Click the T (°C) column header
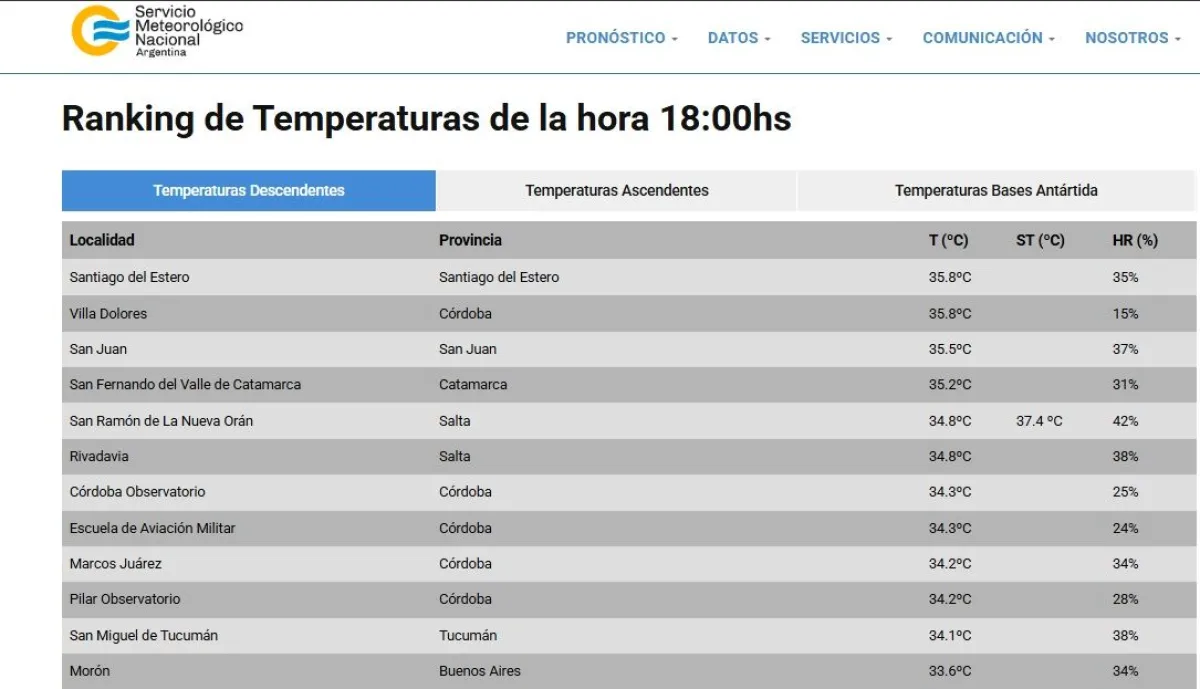1200x689 pixels. click(948, 240)
